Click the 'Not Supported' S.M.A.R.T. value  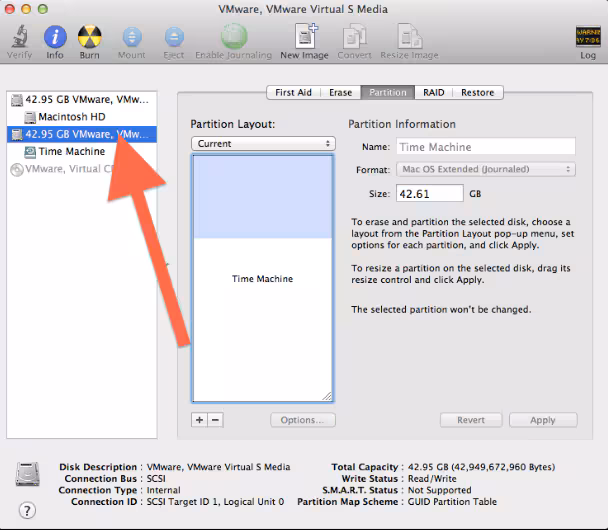click(x=439, y=490)
